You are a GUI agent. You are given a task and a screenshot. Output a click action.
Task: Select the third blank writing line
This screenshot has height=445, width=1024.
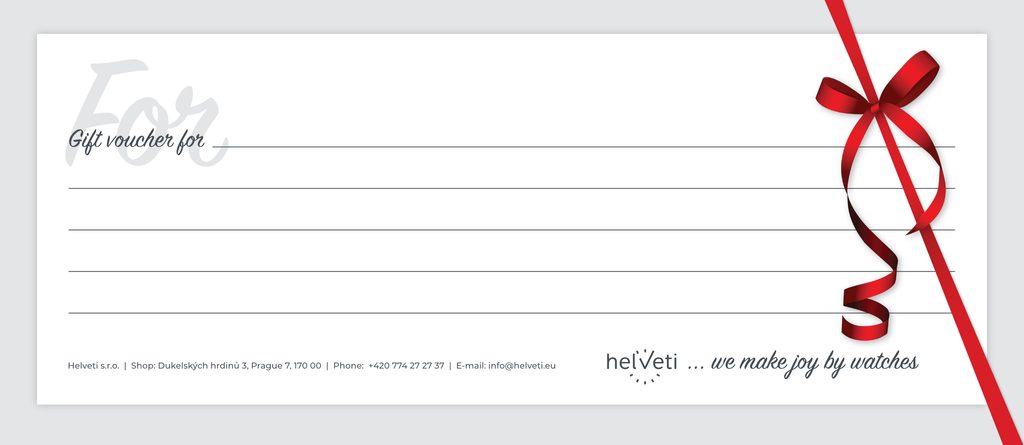tap(450, 229)
